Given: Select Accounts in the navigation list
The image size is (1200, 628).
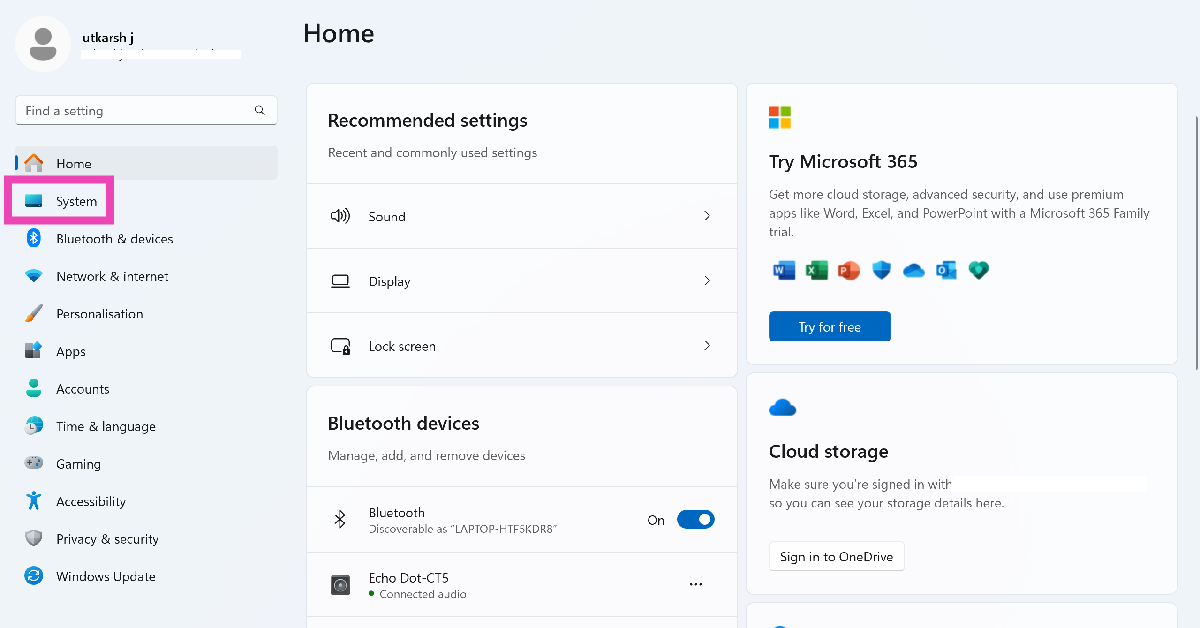Looking at the screenshot, I should tap(82, 389).
